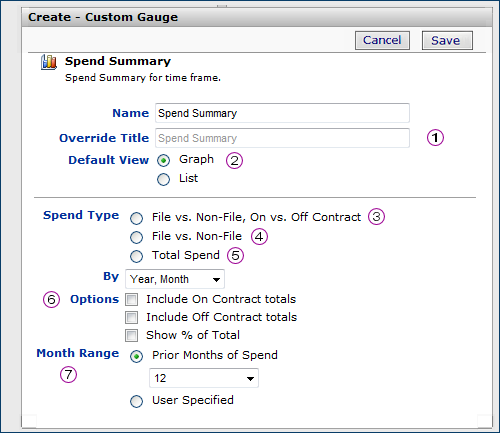500x433 pixels.
Task: Click the circled number 3 callout marker
Action: (x=376, y=217)
